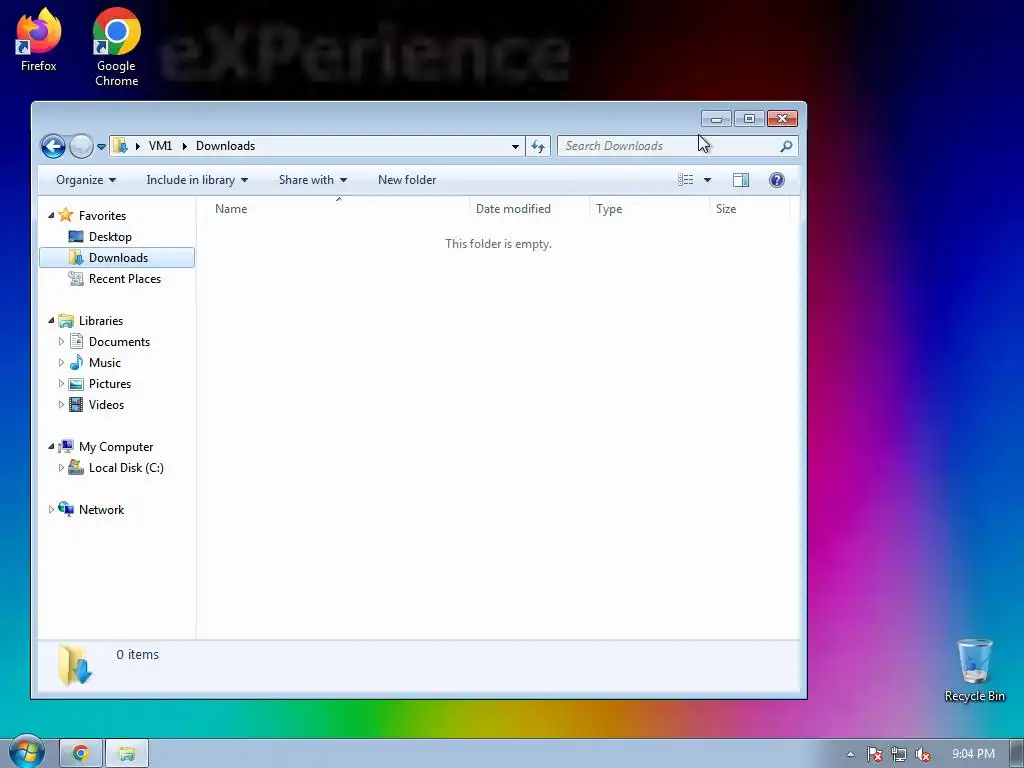1024x768 pixels.
Task: Select Favorites in navigation pane
Action: (x=102, y=216)
